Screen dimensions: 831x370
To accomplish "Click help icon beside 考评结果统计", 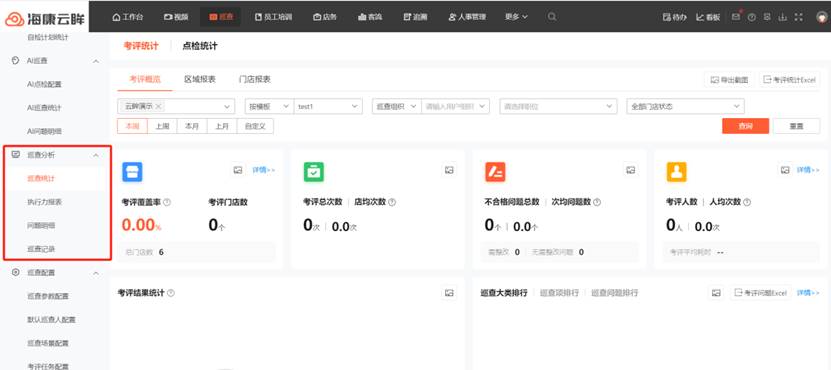I will [x=171, y=293].
